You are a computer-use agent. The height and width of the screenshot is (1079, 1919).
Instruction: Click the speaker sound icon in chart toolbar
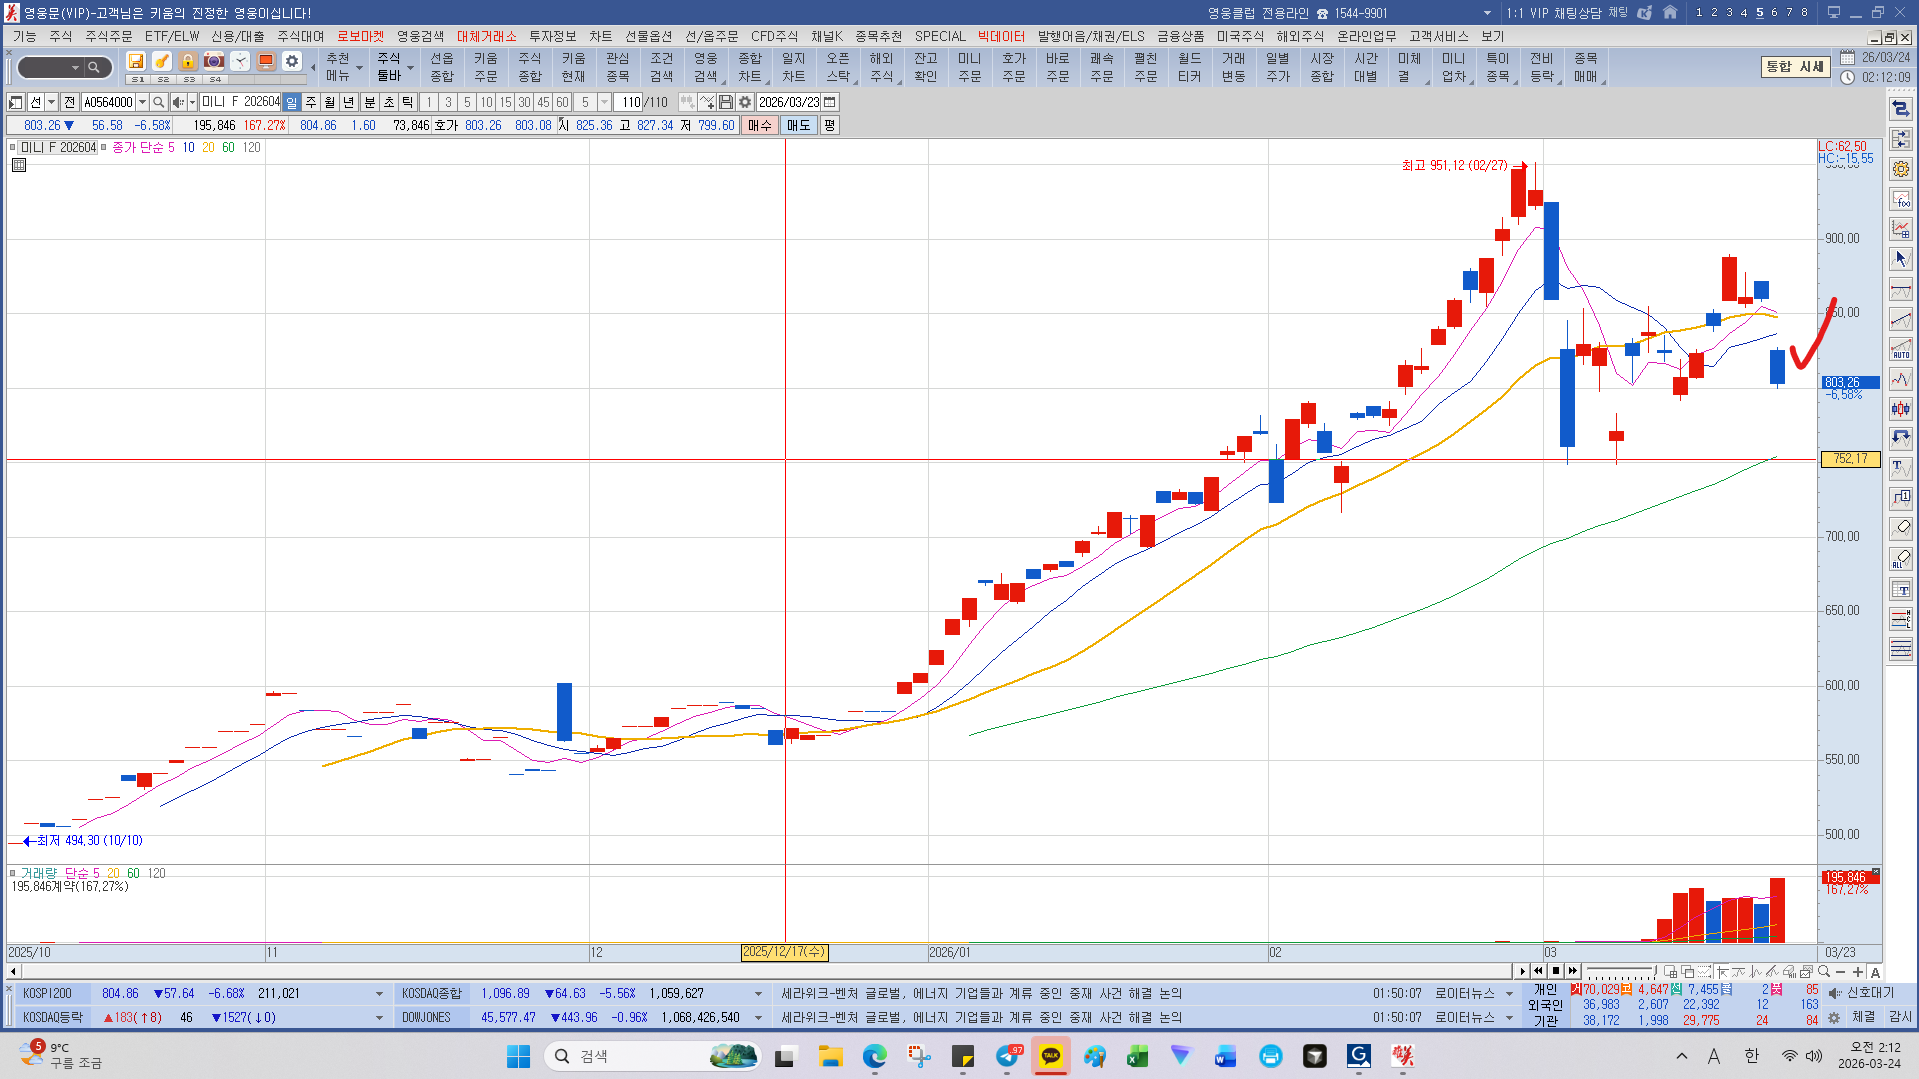pos(178,102)
